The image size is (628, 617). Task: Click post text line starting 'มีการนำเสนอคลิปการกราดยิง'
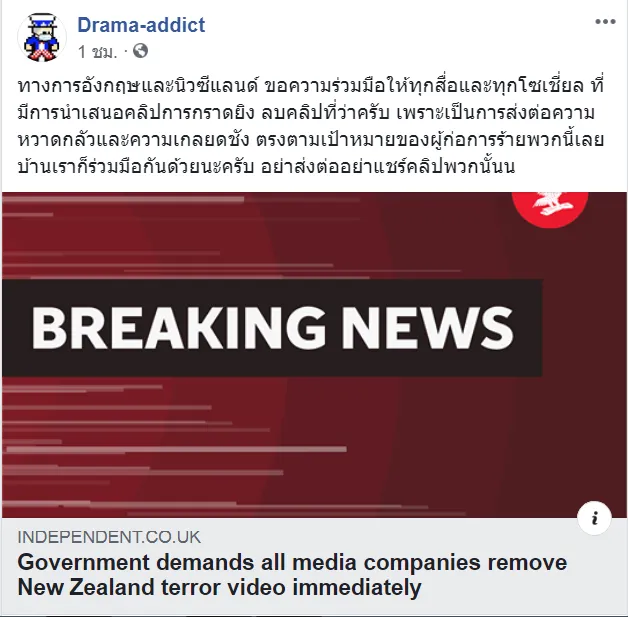pos(306,113)
